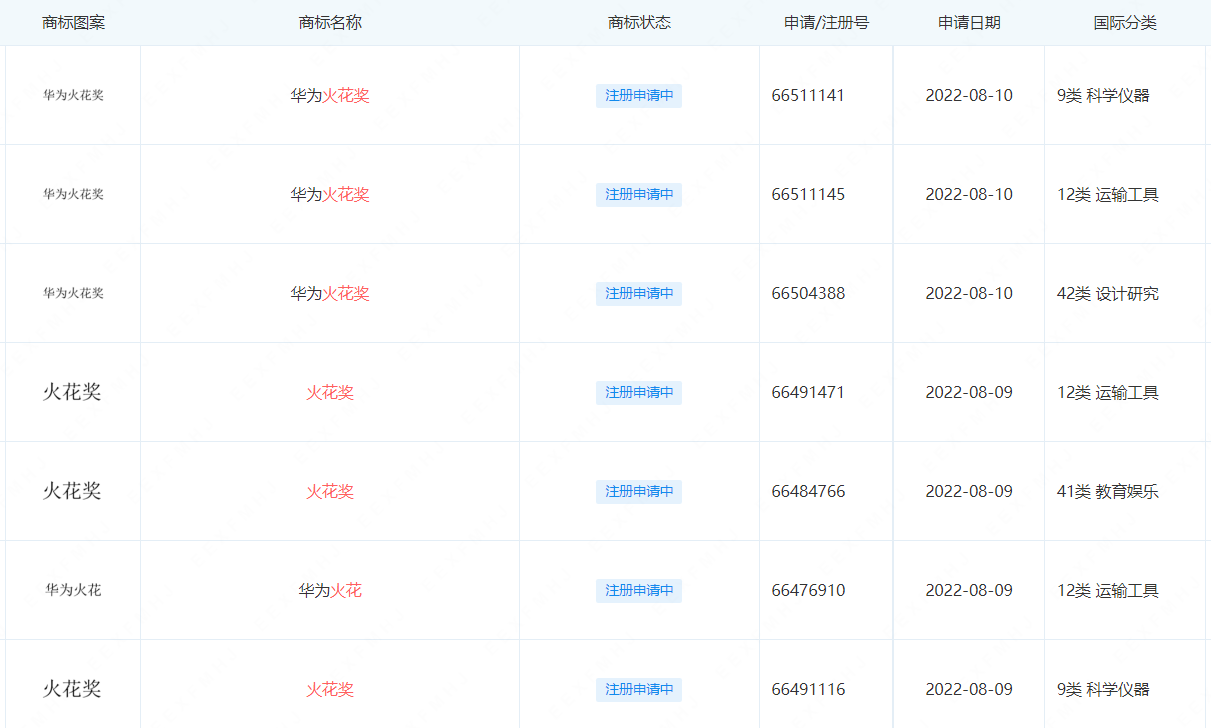Click 注册申请中 status tag for 66476910
The image size is (1211, 728).
(x=639, y=590)
